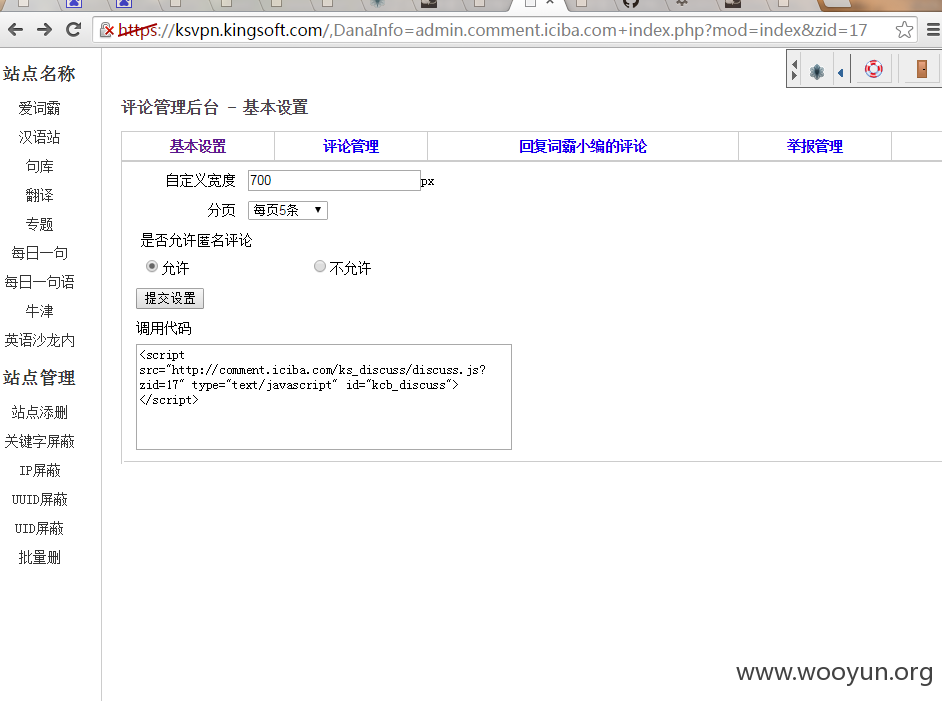Click the VPN toolbar snowflake home icon

tap(816, 72)
